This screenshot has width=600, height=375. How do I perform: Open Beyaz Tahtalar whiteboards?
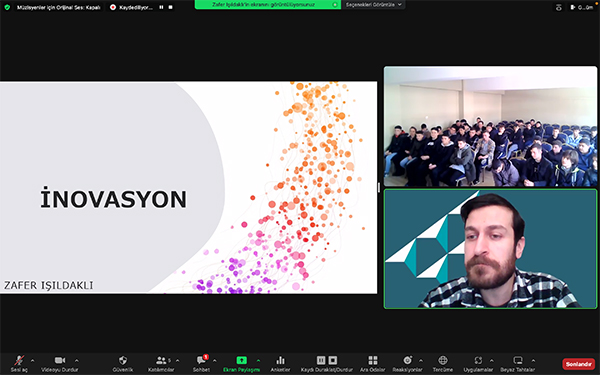(x=518, y=364)
